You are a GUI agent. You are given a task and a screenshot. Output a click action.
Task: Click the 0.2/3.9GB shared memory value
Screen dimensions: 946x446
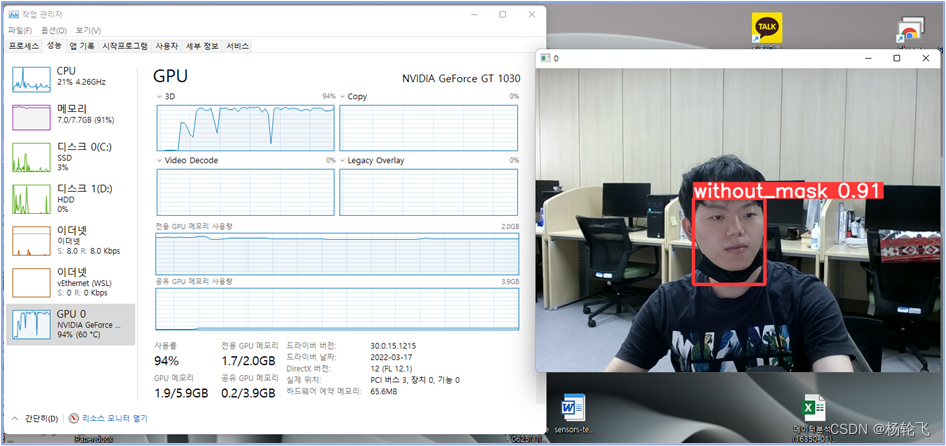coord(249,393)
